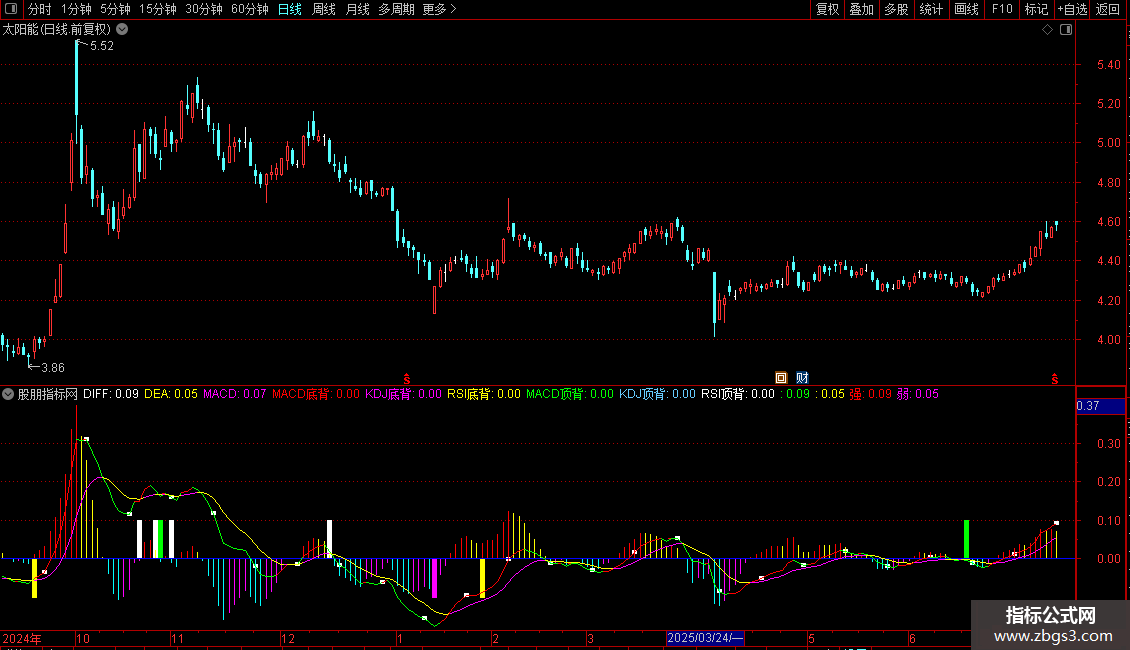Click the orange 回 marker icon
The image size is (1130, 650).
[781, 378]
